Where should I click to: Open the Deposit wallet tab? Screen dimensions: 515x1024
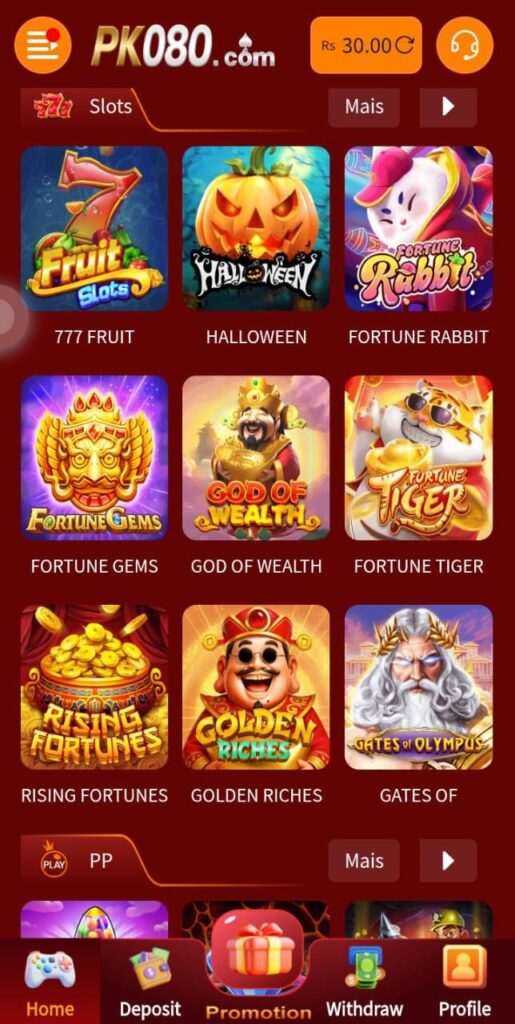[x=150, y=983]
